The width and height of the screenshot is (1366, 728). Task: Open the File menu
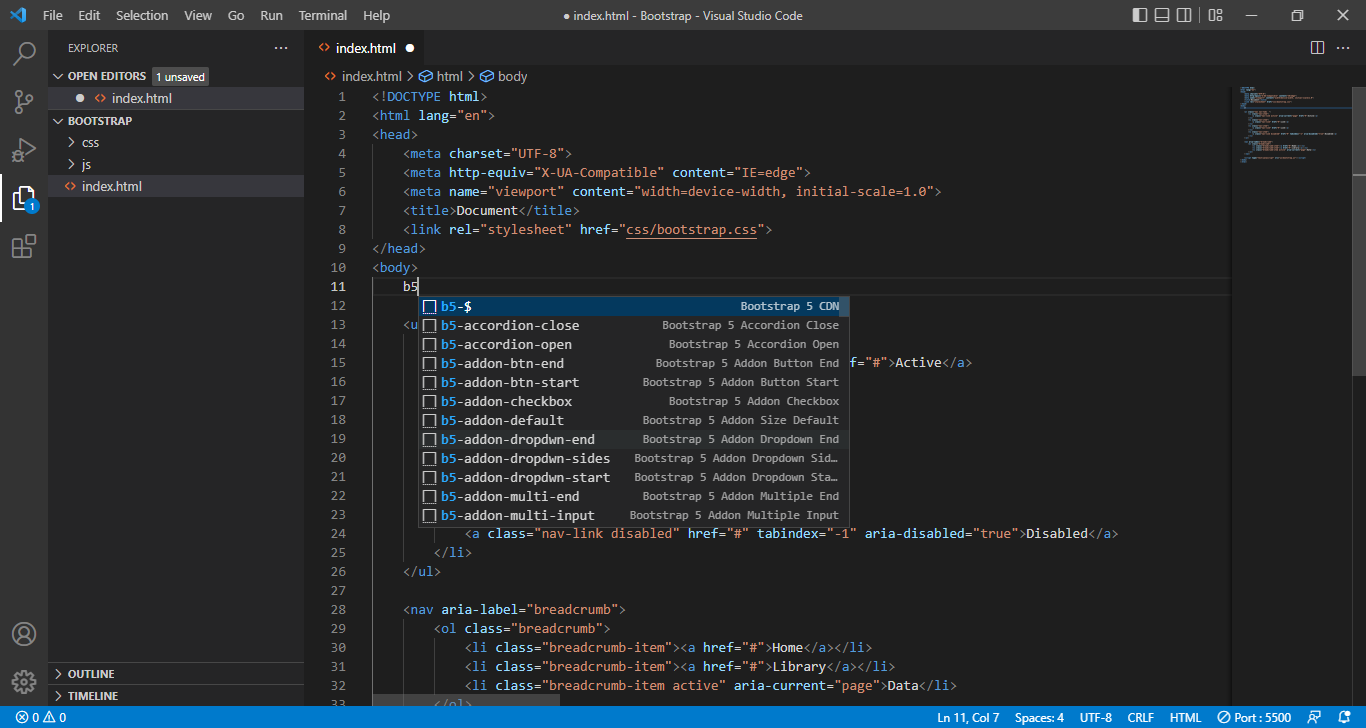tap(53, 15)
